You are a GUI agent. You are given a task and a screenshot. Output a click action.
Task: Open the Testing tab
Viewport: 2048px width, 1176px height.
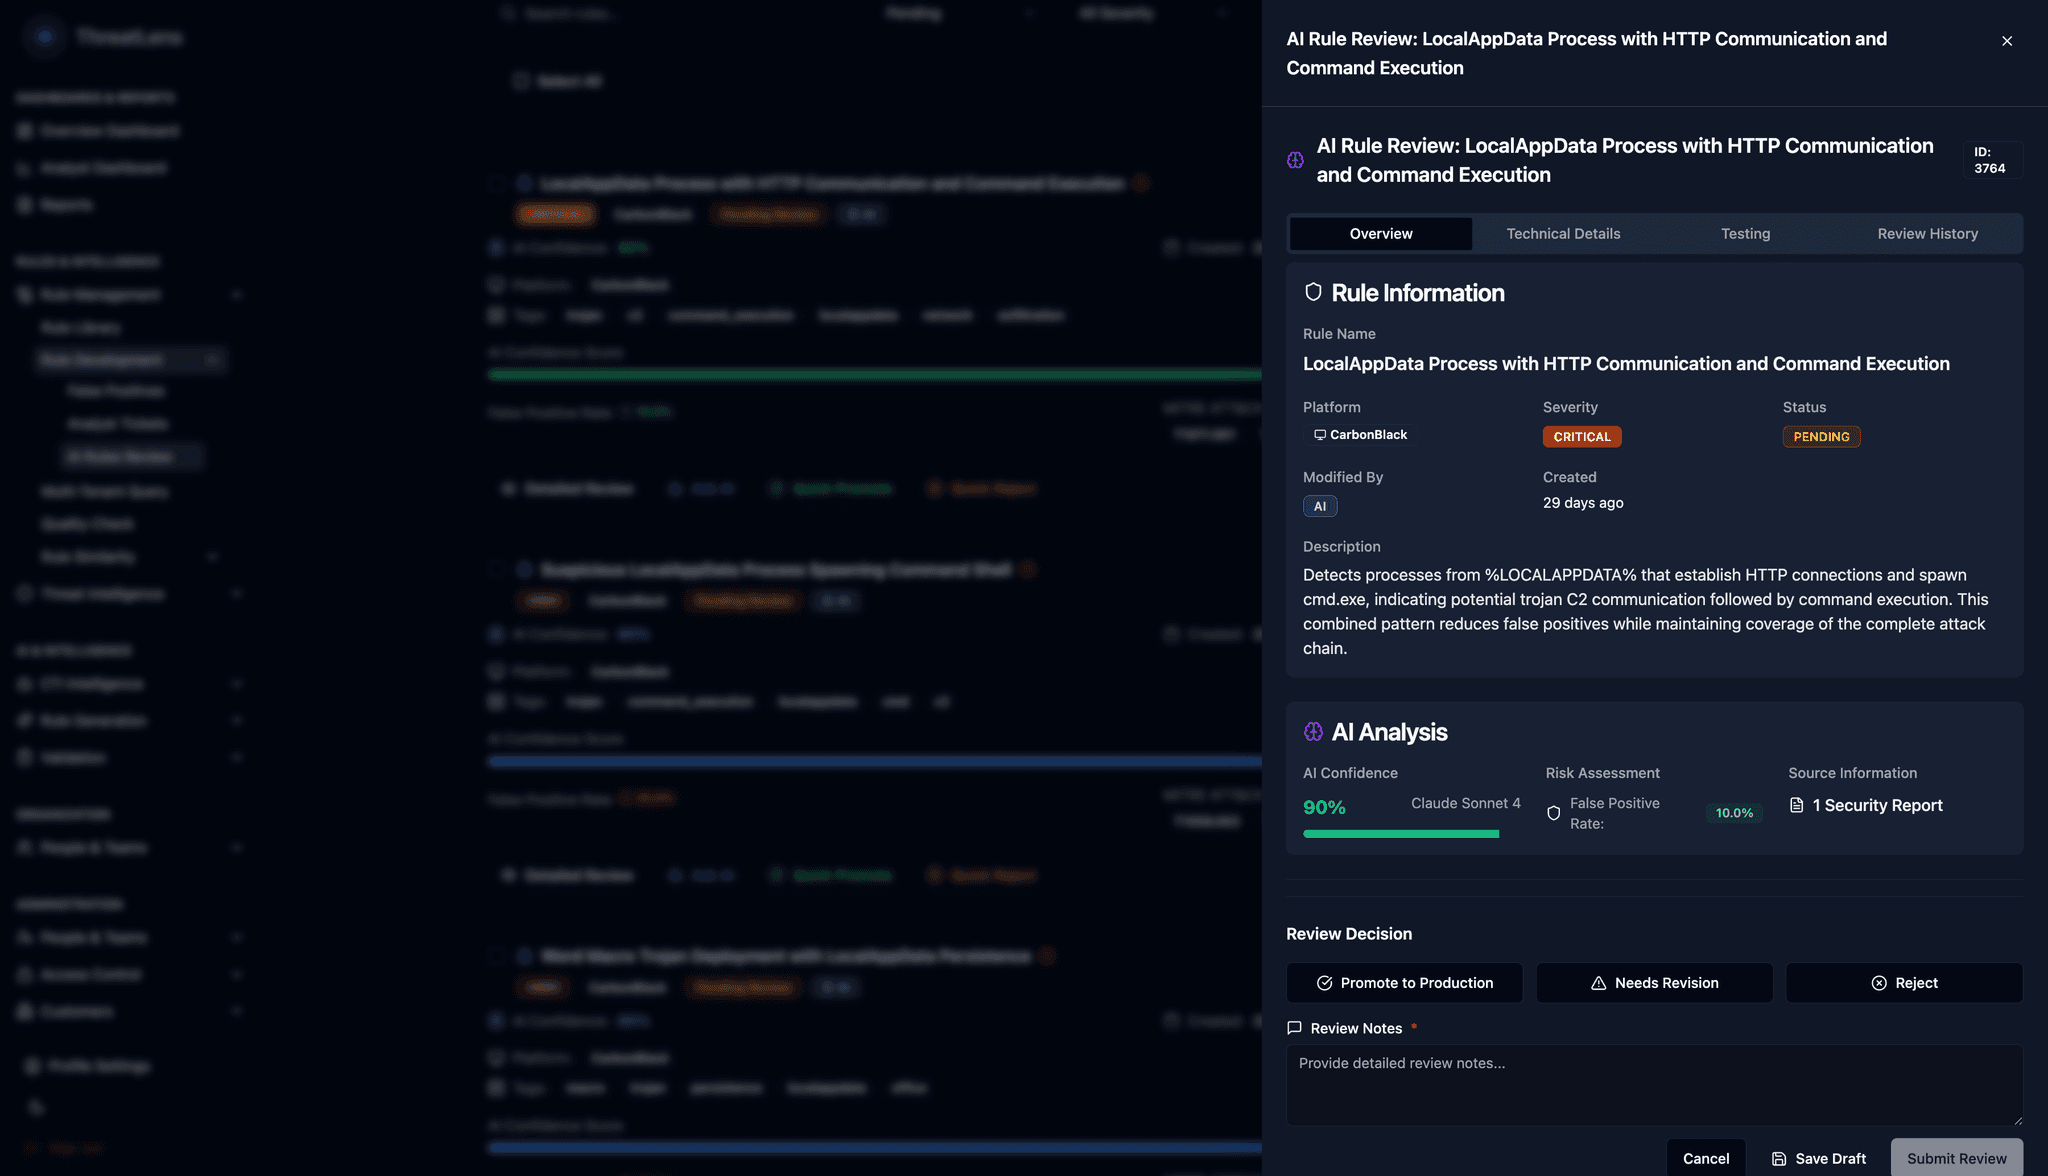click(1745, 233)
